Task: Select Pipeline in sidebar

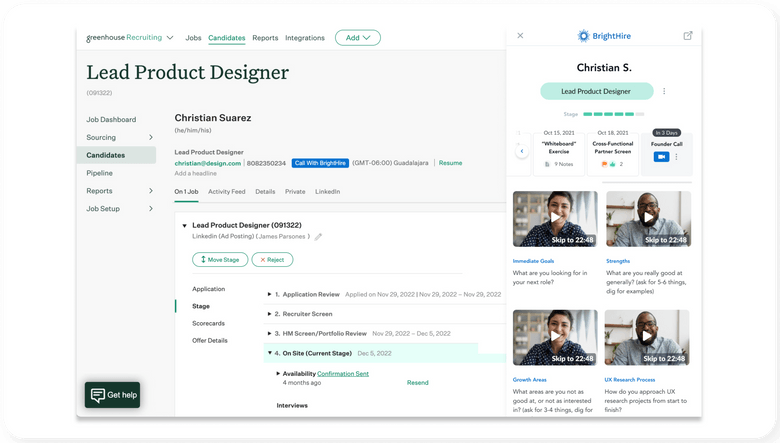Action: 99,173
